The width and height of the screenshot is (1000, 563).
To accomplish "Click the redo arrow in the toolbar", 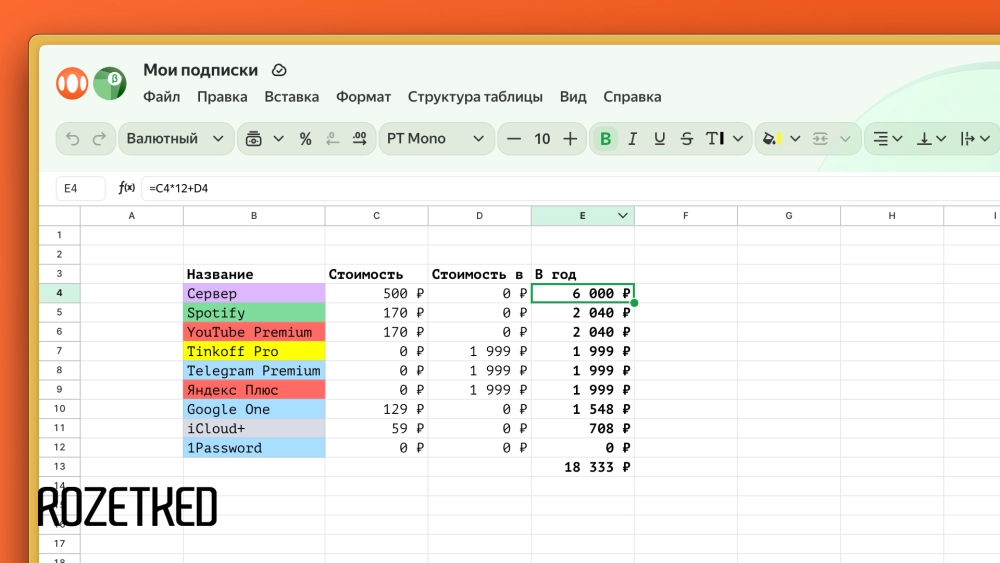I will [99, 139].
